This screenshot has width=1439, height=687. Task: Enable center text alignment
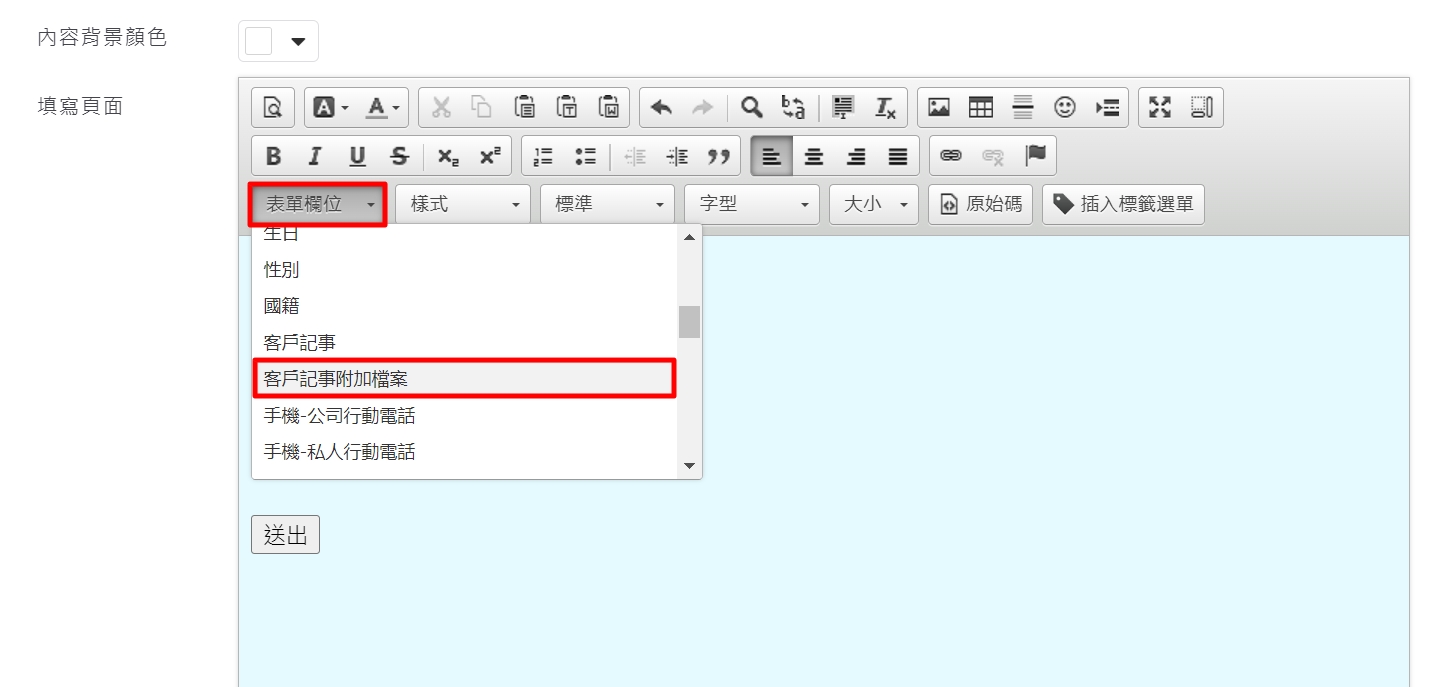point(814,157)
